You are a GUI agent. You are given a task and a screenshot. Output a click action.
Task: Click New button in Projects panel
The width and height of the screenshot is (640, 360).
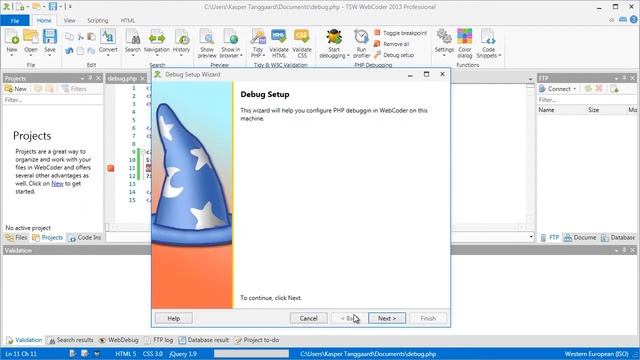16,89
